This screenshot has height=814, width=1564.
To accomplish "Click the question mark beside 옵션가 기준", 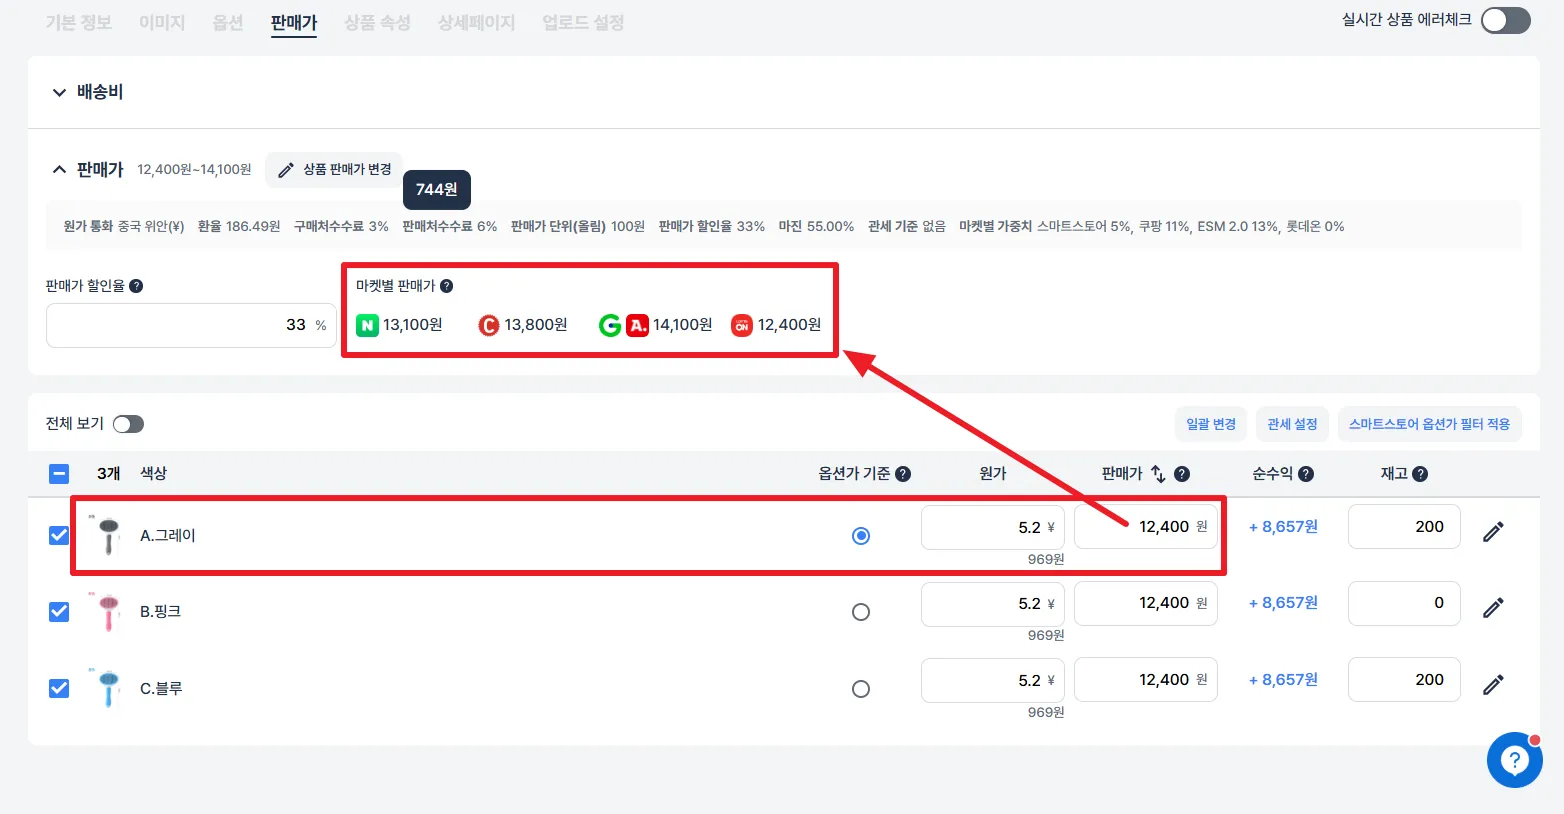I will (x=904, y=473).
